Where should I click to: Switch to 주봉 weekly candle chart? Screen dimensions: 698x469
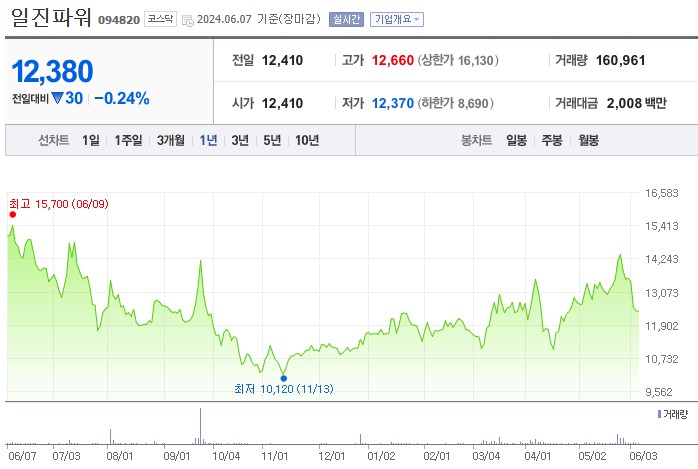[x=552, y=140]
